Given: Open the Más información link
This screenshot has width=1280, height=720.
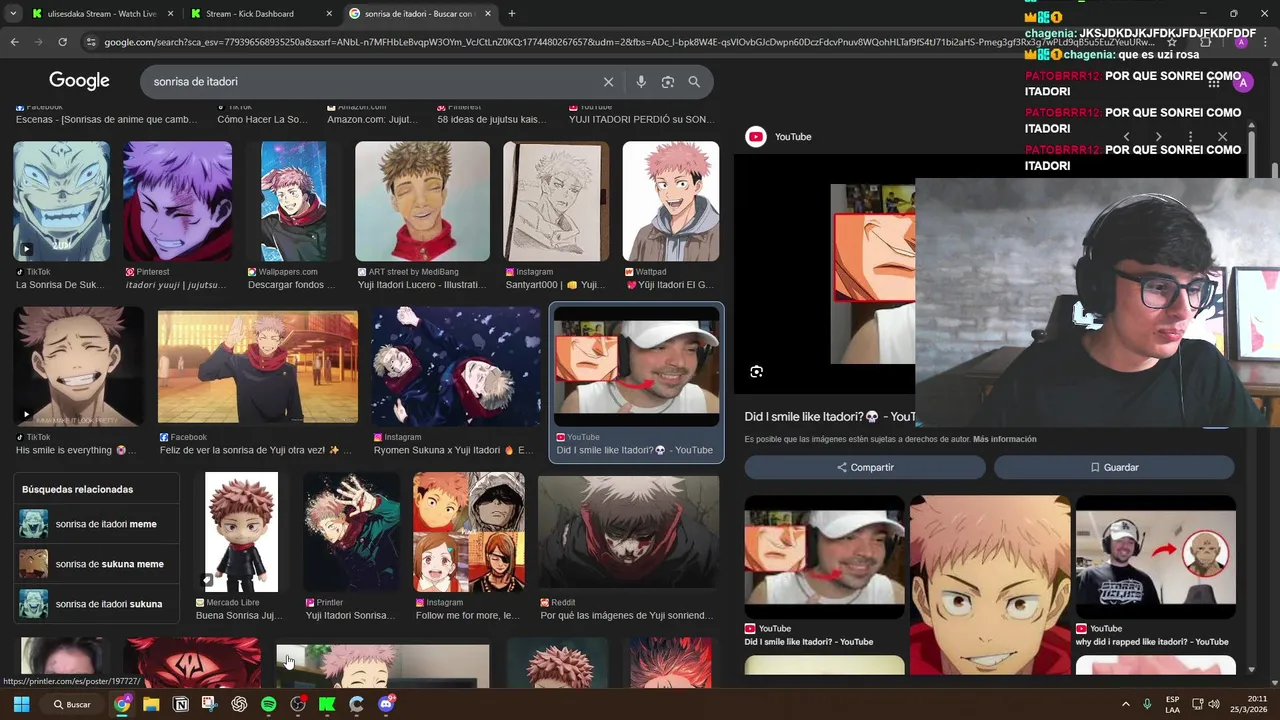Looking at the screenshot, I should click(x=1005, y=439).
